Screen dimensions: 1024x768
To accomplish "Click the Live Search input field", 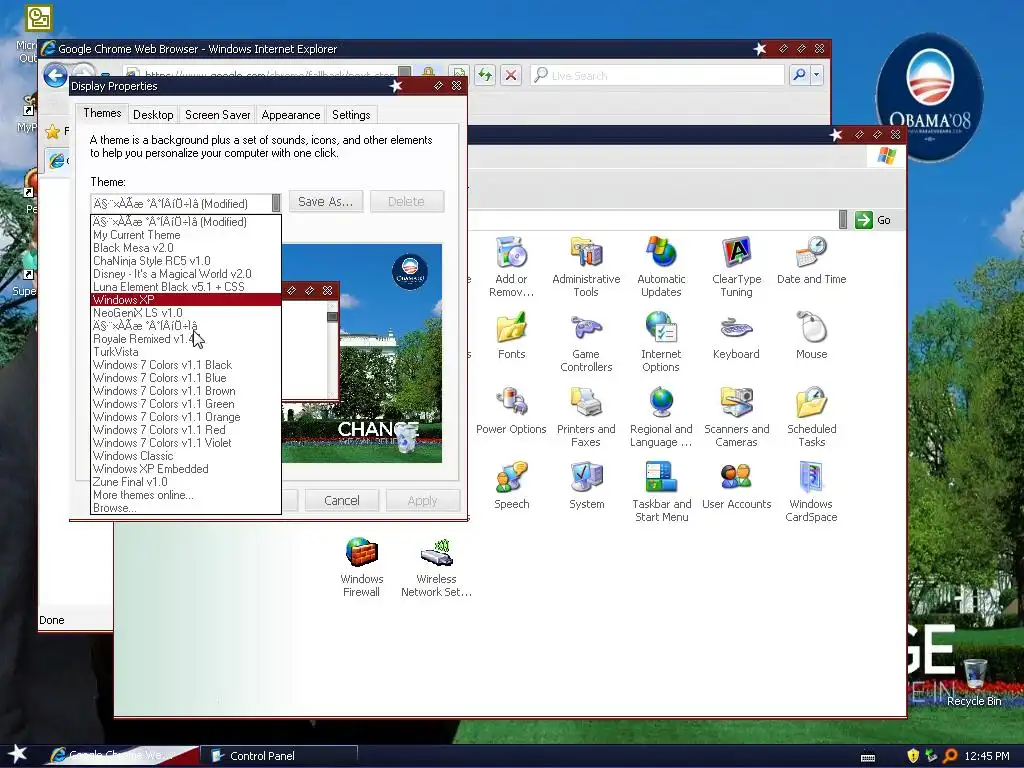I will pos(658,76).
